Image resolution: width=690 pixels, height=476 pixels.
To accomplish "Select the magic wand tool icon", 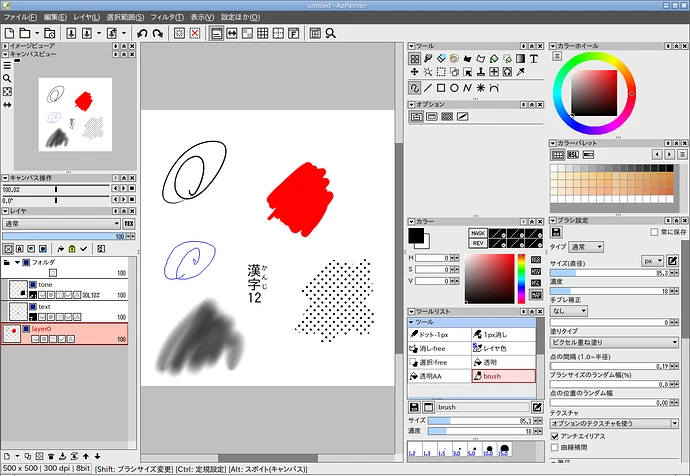I will pos(428,72).
